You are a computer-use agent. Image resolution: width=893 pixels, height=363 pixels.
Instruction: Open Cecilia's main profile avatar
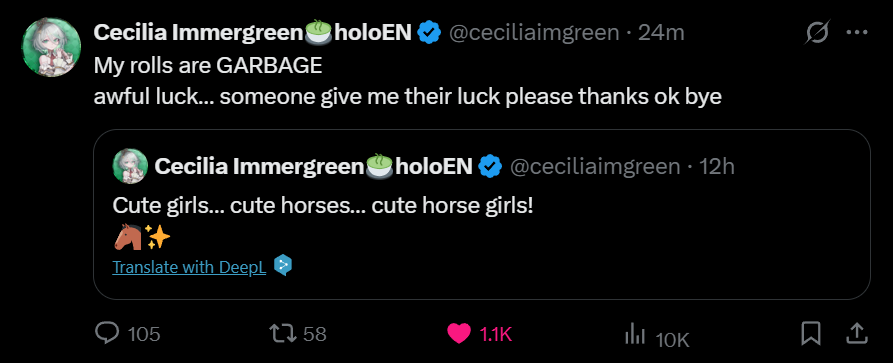(x=51, y=47)
